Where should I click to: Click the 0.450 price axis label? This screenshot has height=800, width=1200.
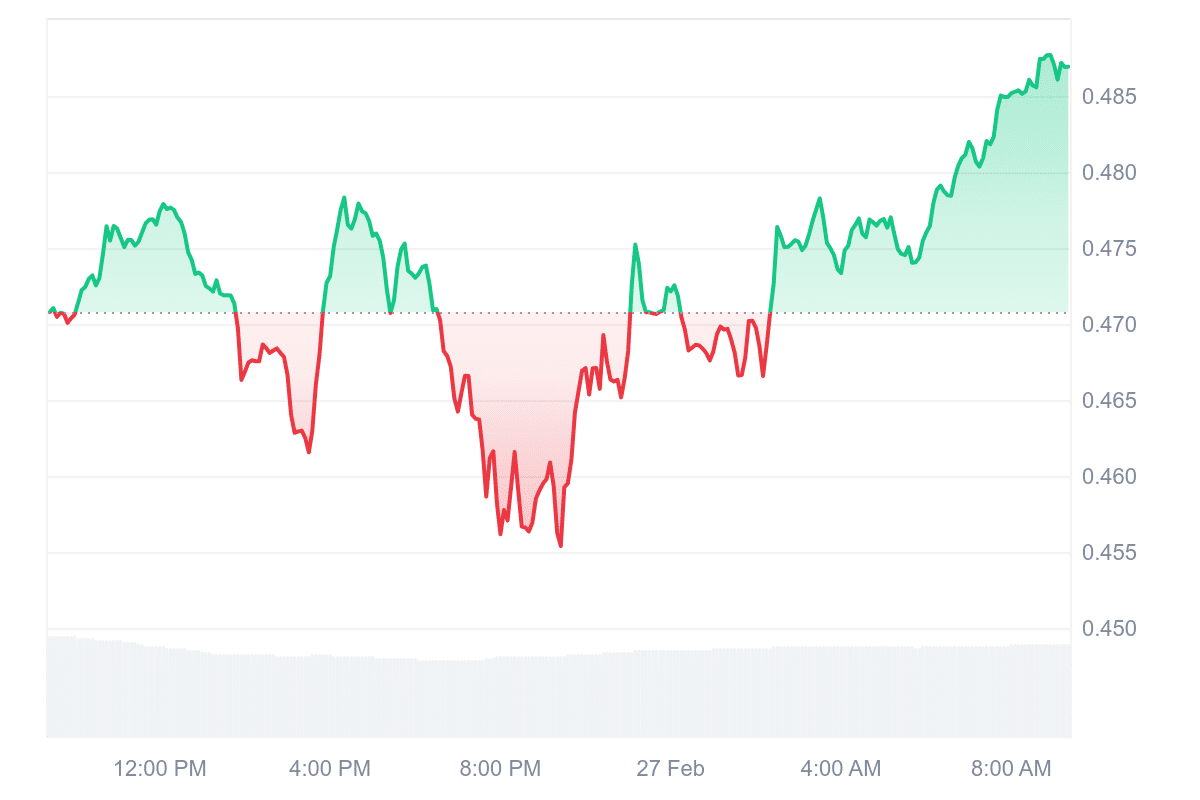tap(1109, 629)
